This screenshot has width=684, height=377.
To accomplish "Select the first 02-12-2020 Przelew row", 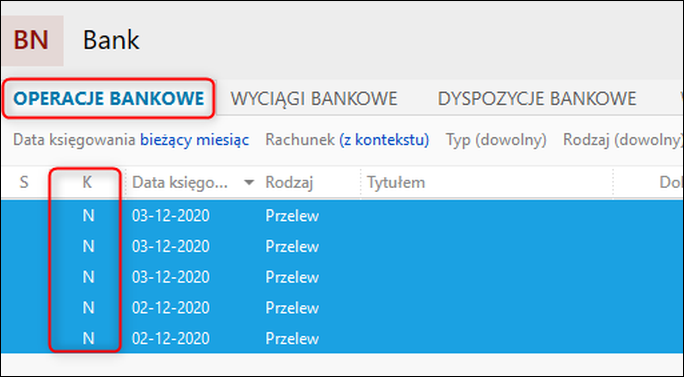I will click(342, 308).
